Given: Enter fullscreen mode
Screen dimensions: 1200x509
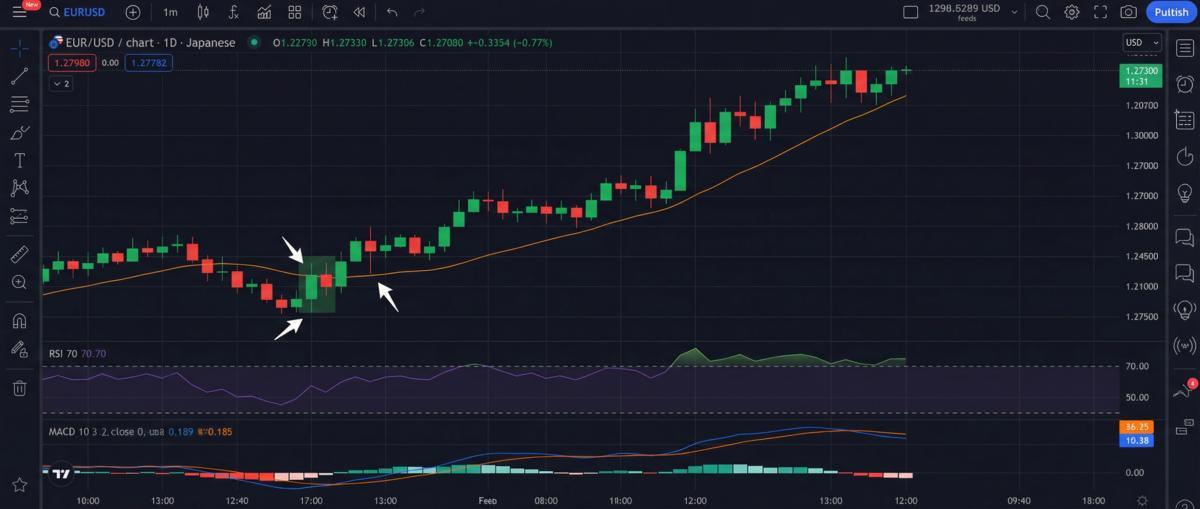Looking at the screenshot, I should [x=1101, y=12].
